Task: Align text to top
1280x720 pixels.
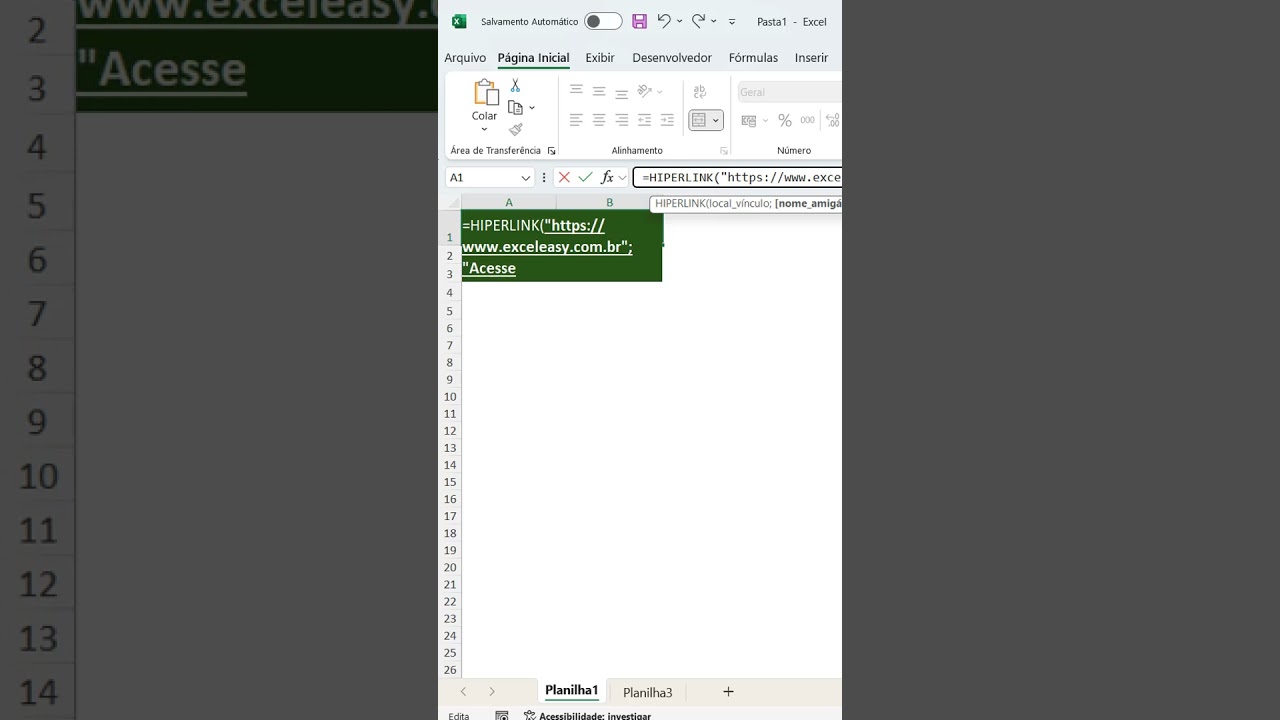Action: point(576,91)
